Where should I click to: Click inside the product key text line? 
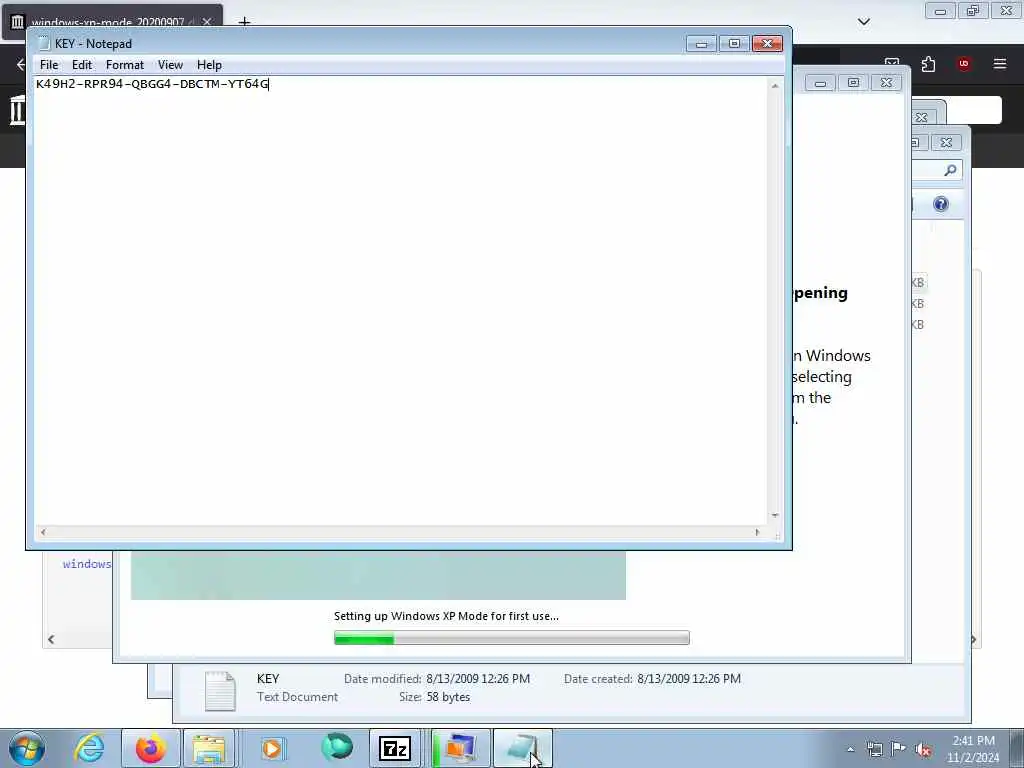[x=152, y=84]
